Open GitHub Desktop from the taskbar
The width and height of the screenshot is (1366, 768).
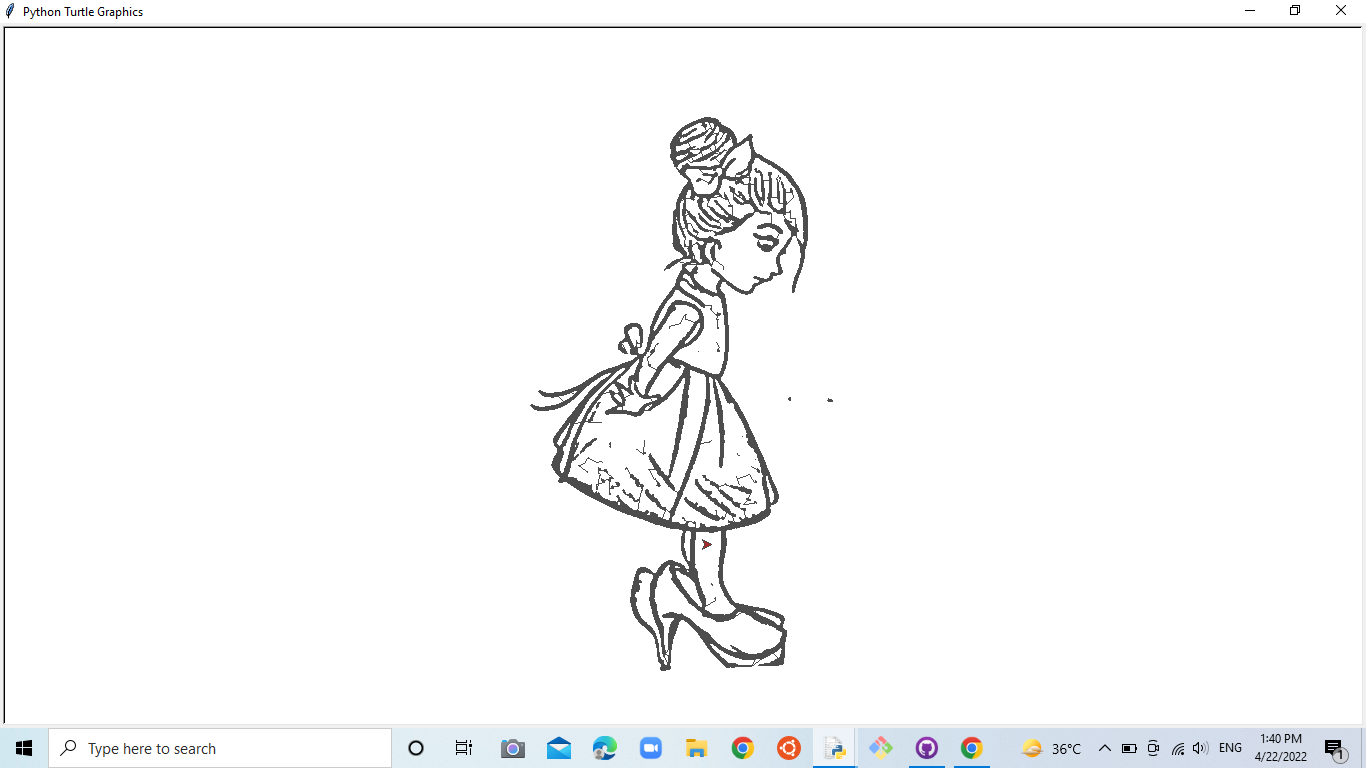tap(927, 748)
